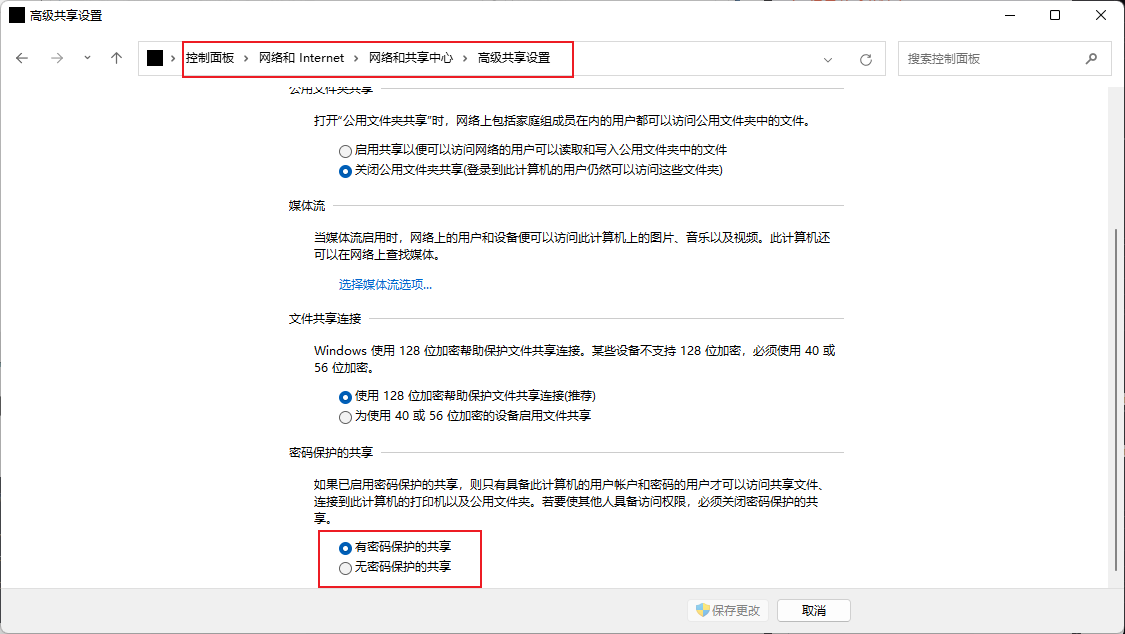This screenshot has width=1125, height=634.
Task: Click the black address bar location icon
Action: pos(155,58)
